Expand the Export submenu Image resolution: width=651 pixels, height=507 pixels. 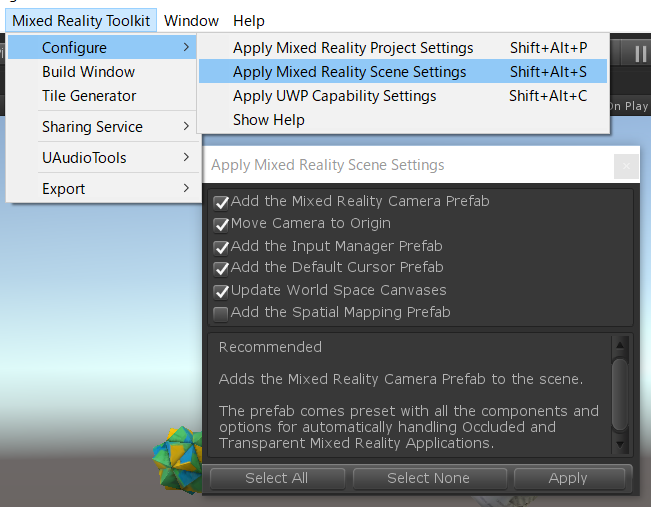[x=116, y=189]
